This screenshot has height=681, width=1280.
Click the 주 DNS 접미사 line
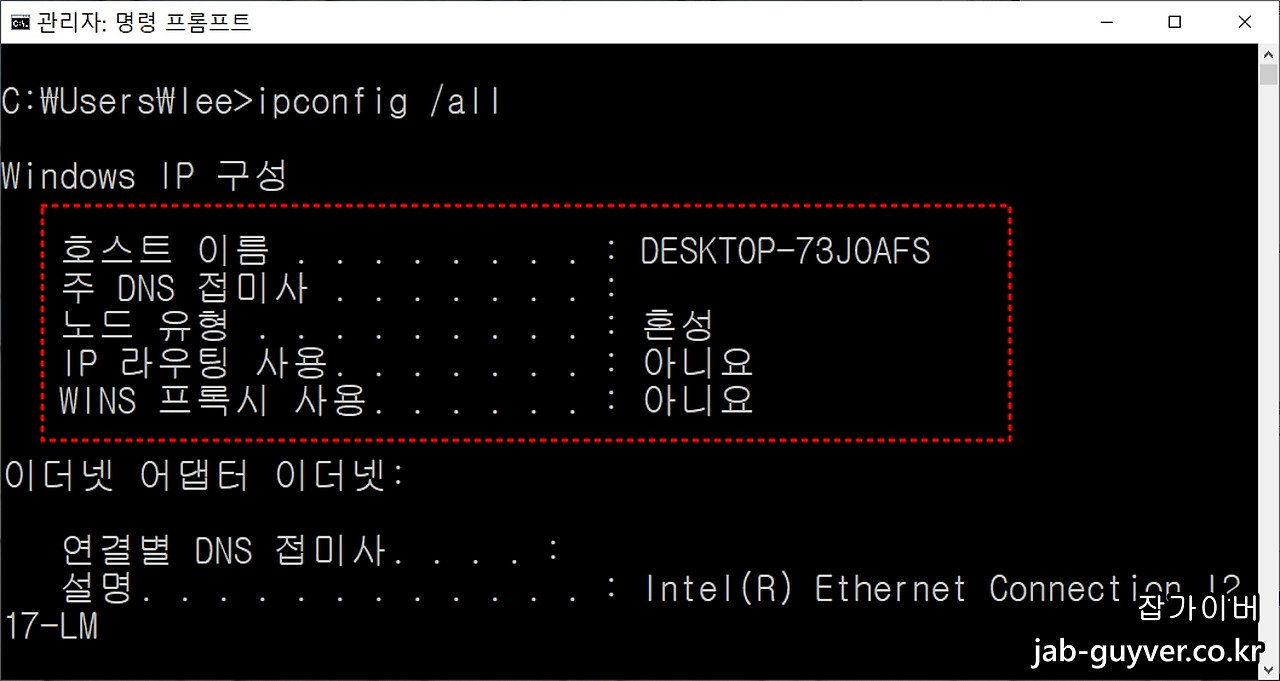tap(340, 289)
